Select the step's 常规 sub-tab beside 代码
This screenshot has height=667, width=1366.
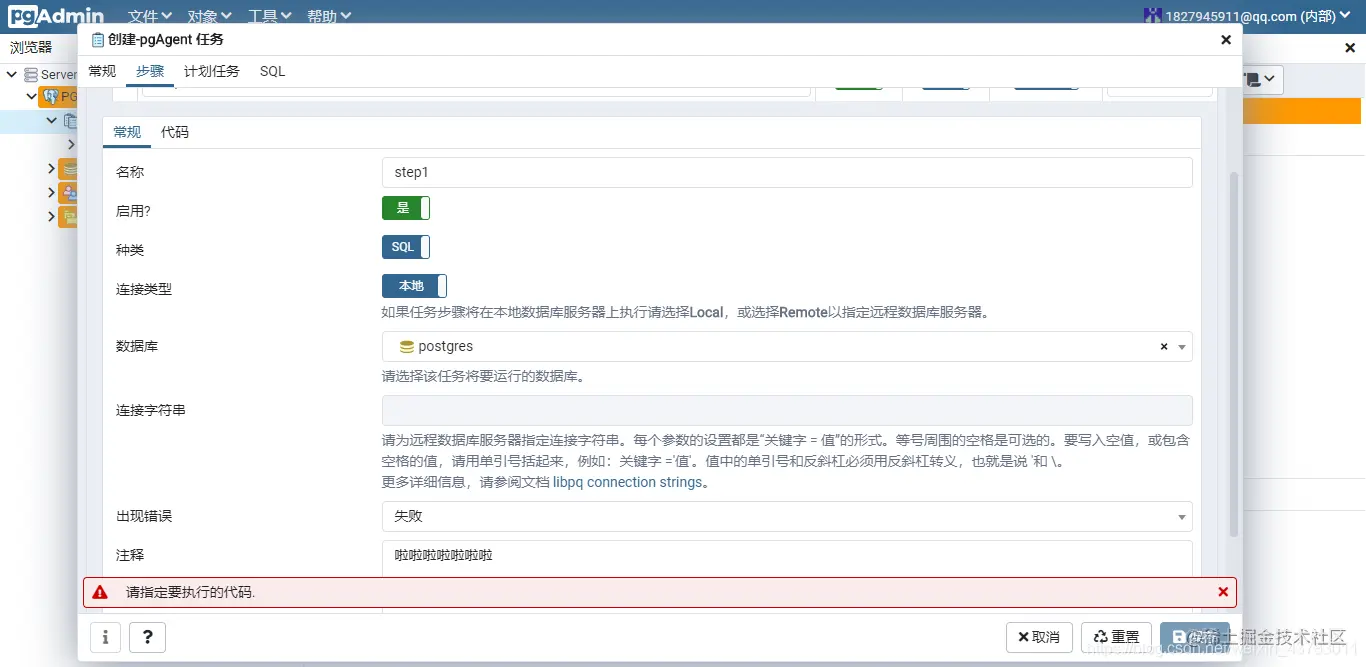click(x=127, y=132)
